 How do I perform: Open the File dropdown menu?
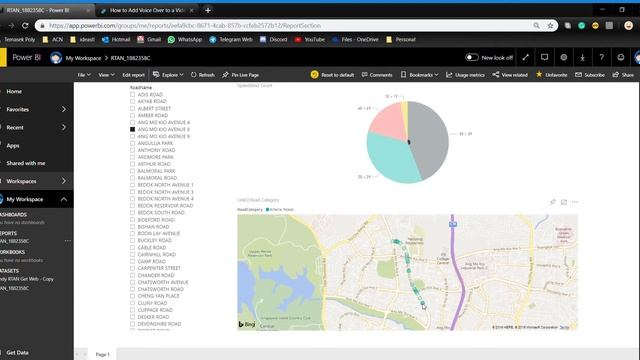point(84,75)
